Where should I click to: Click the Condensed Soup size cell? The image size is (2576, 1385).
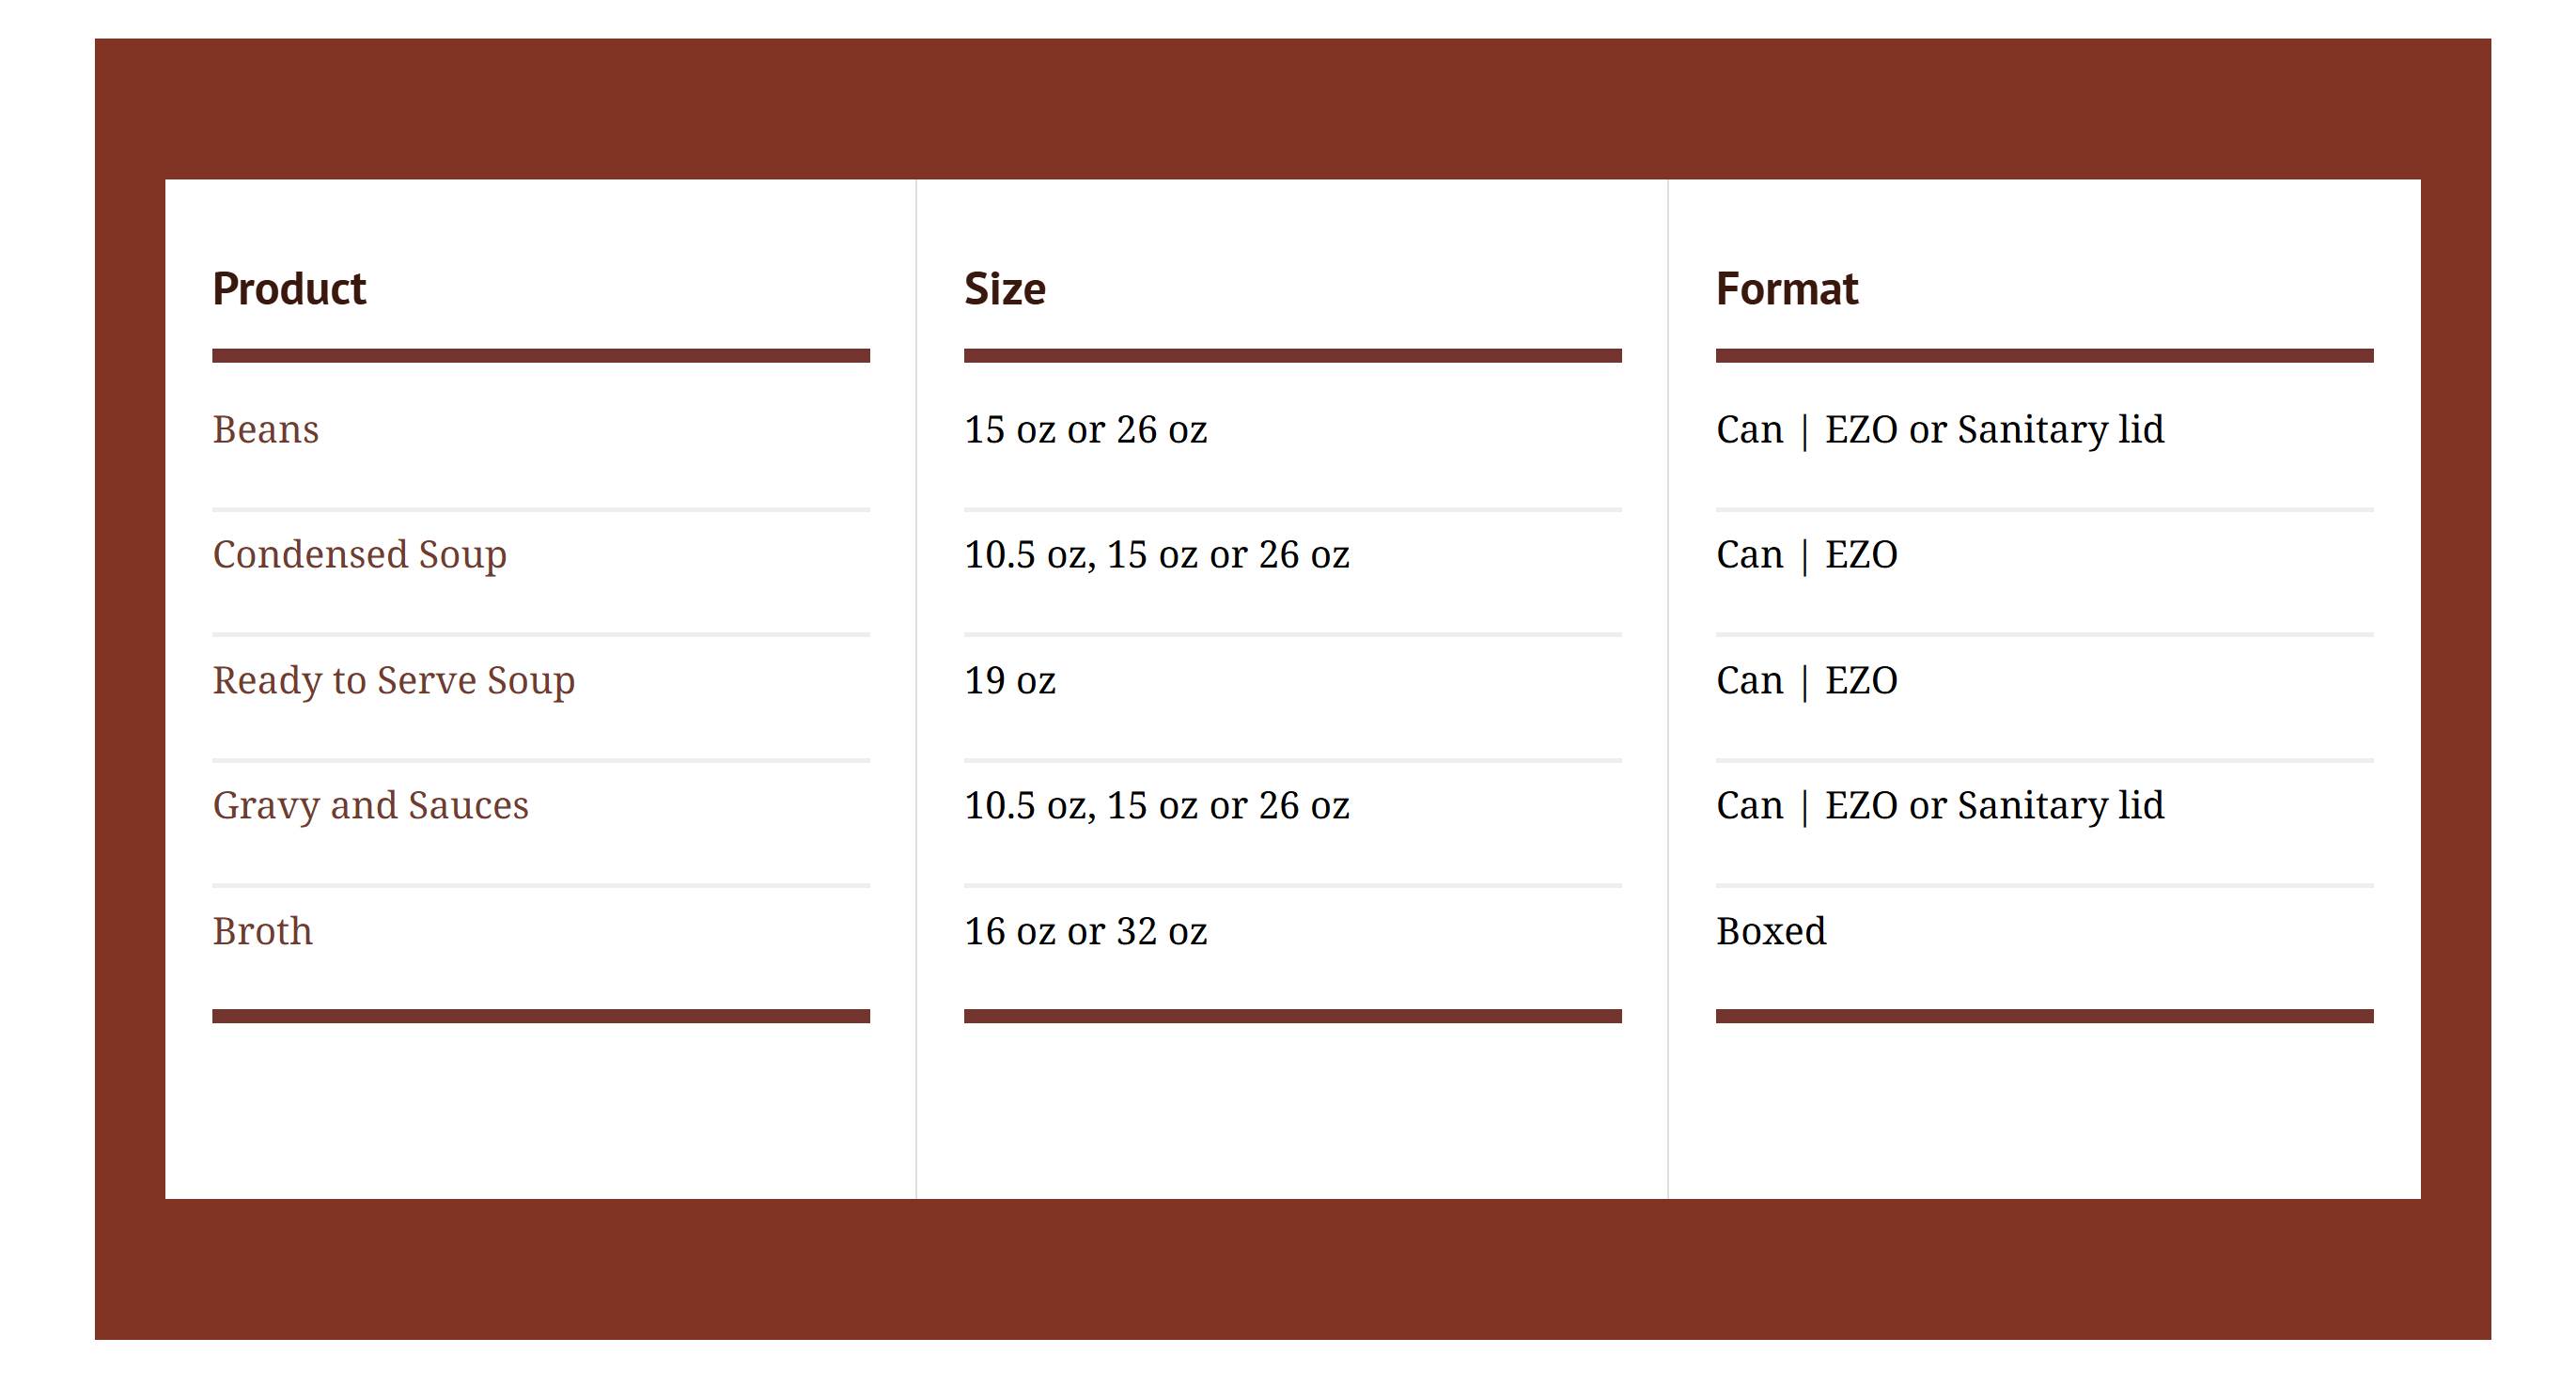point(1156,555)
